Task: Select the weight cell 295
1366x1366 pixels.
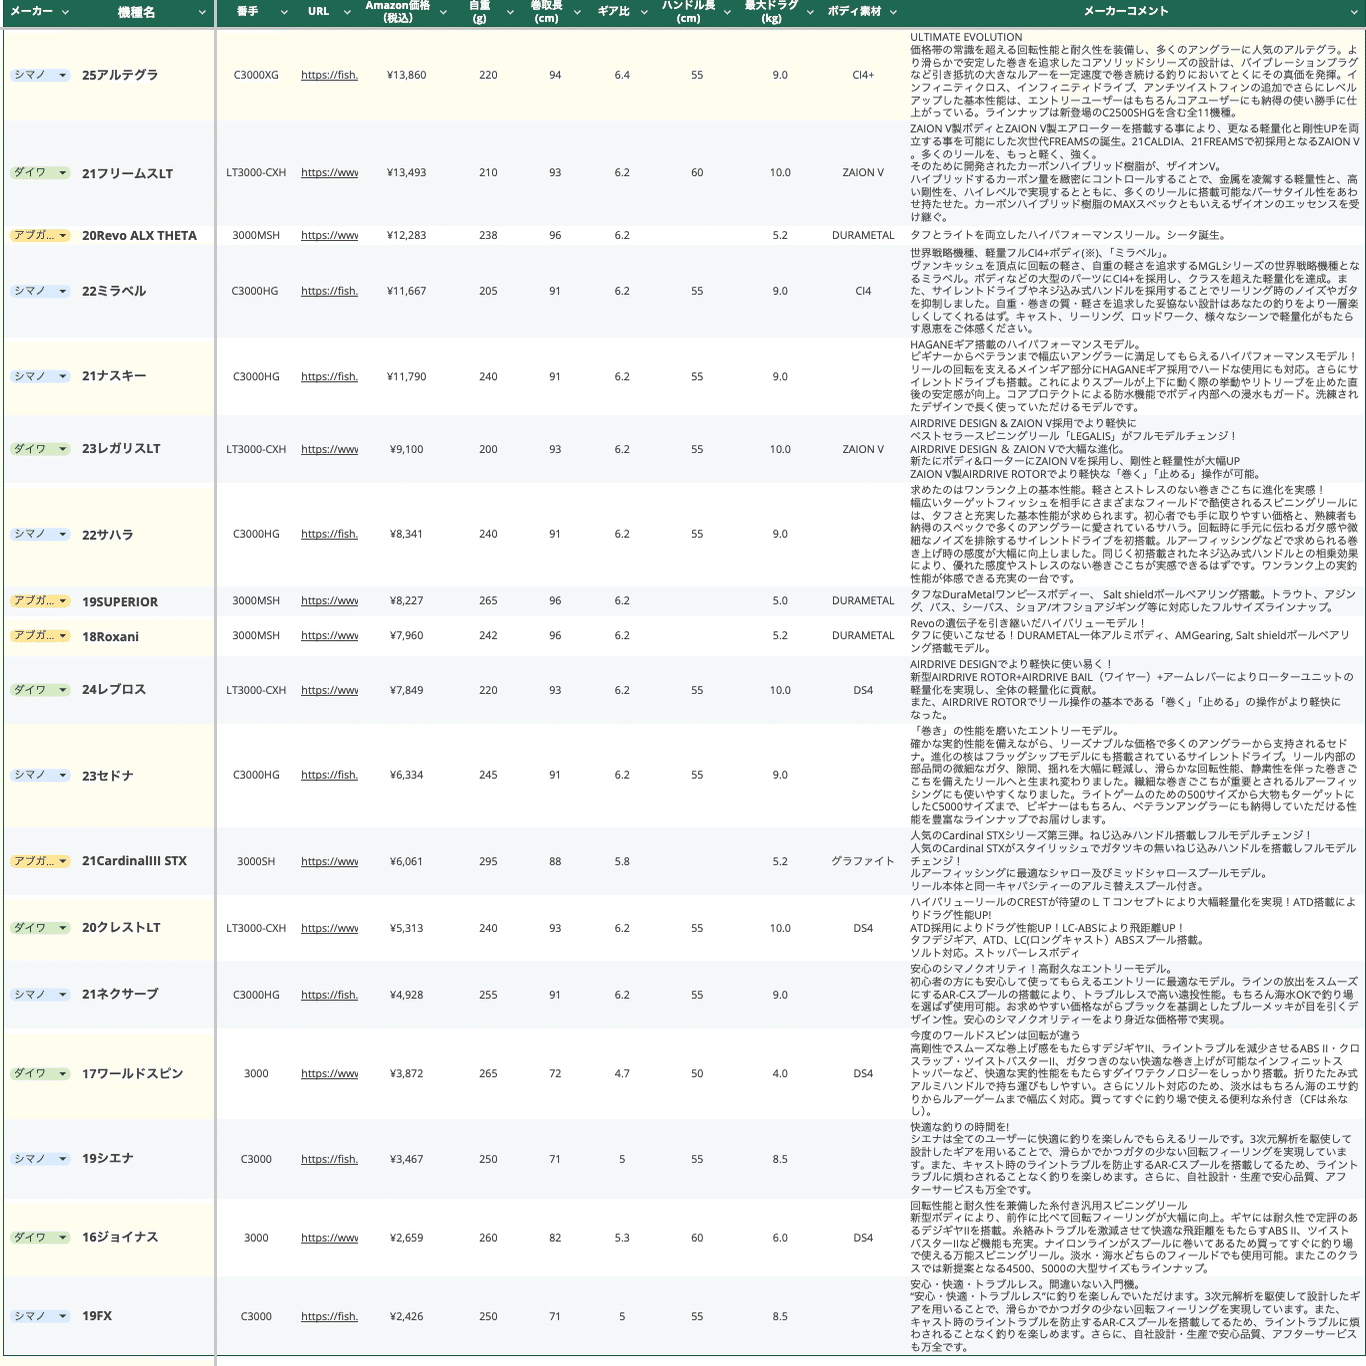Action: click(x=488, y=861)
